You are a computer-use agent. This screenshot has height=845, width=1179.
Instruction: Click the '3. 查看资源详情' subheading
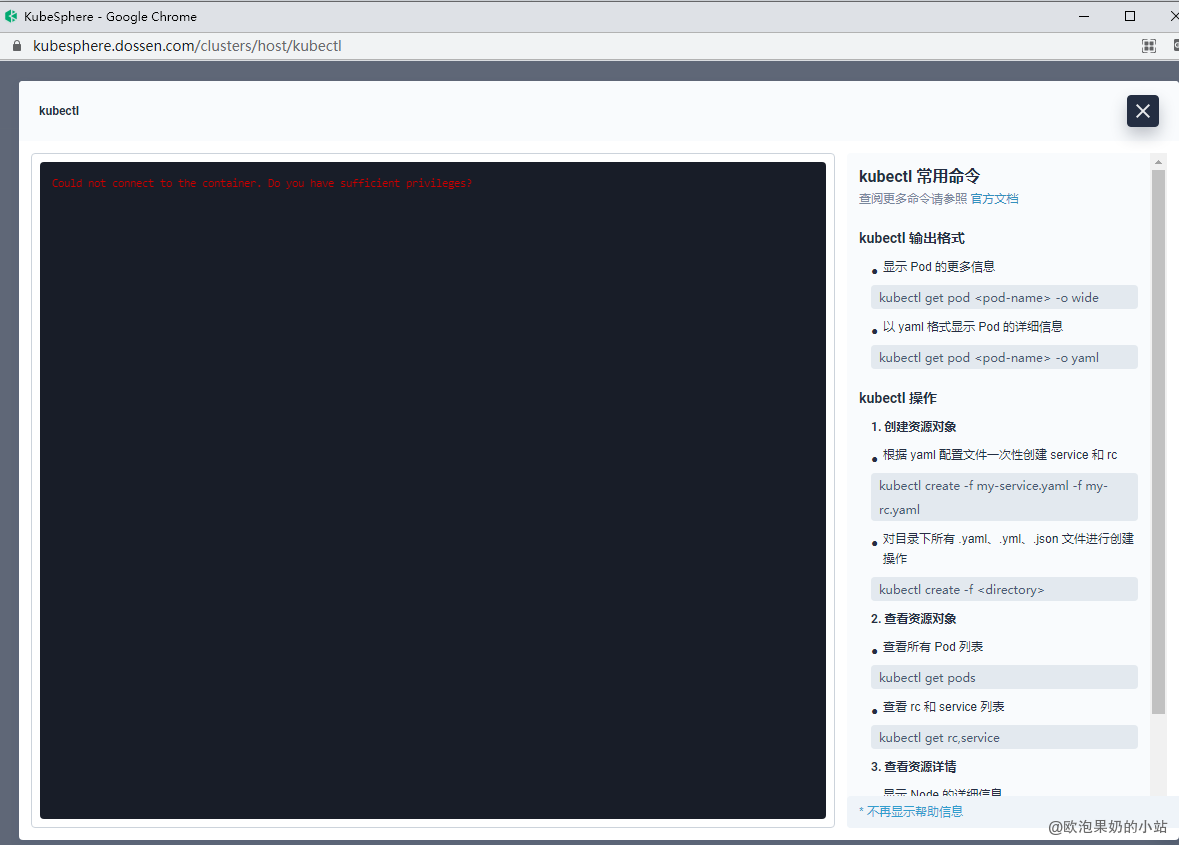point(914,767)
